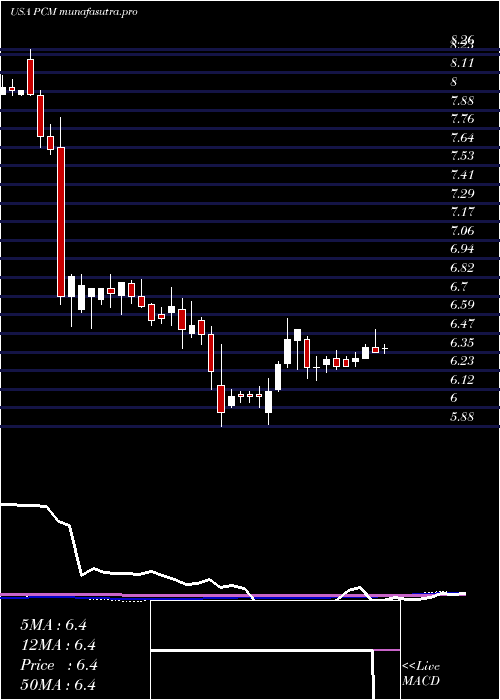Click the 7.88 price axis label

pyautogui.click(x=462, y=100)
